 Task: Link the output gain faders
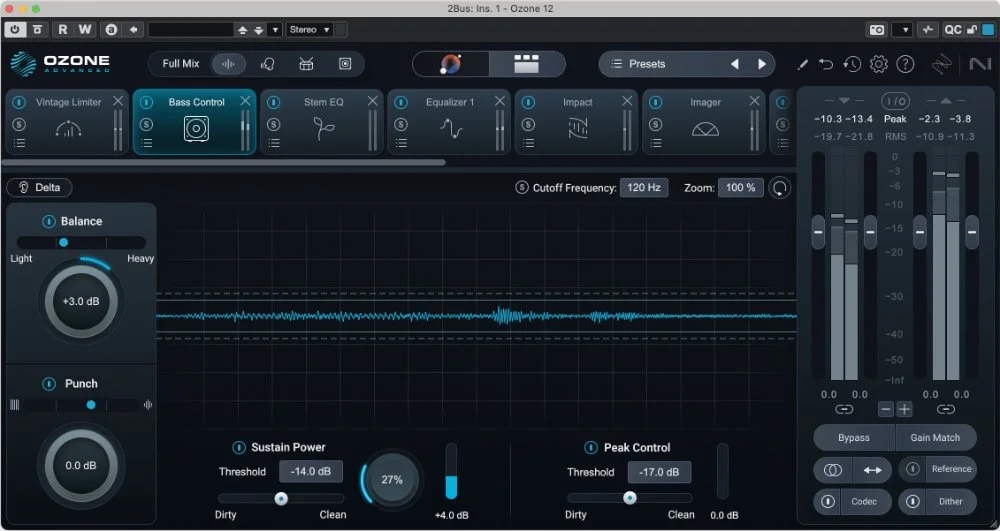[x=946, y=409]
